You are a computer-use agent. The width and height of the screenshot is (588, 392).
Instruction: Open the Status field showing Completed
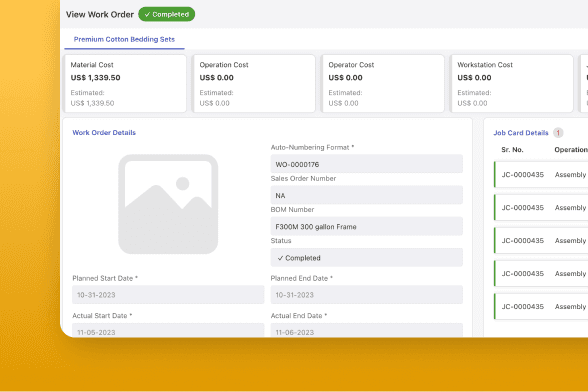click(367, 257)
